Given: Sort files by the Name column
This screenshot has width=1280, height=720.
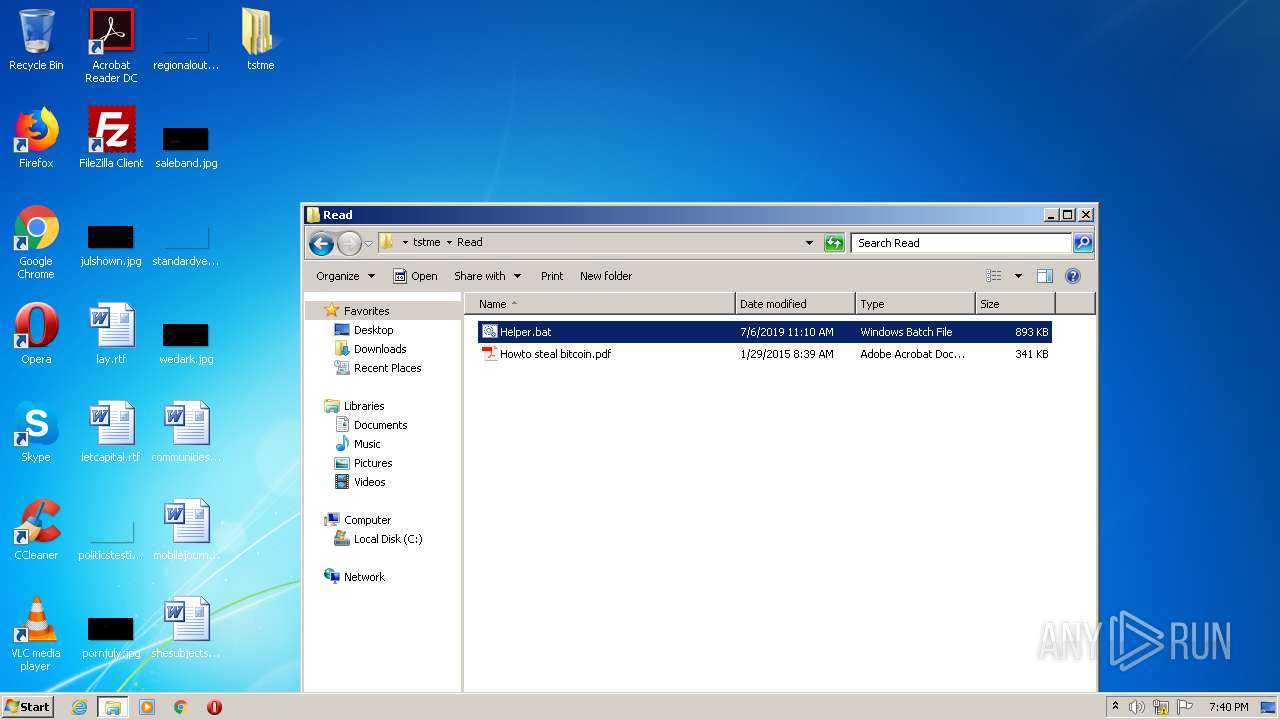Looking at the screenshot, I should (600, 304).
